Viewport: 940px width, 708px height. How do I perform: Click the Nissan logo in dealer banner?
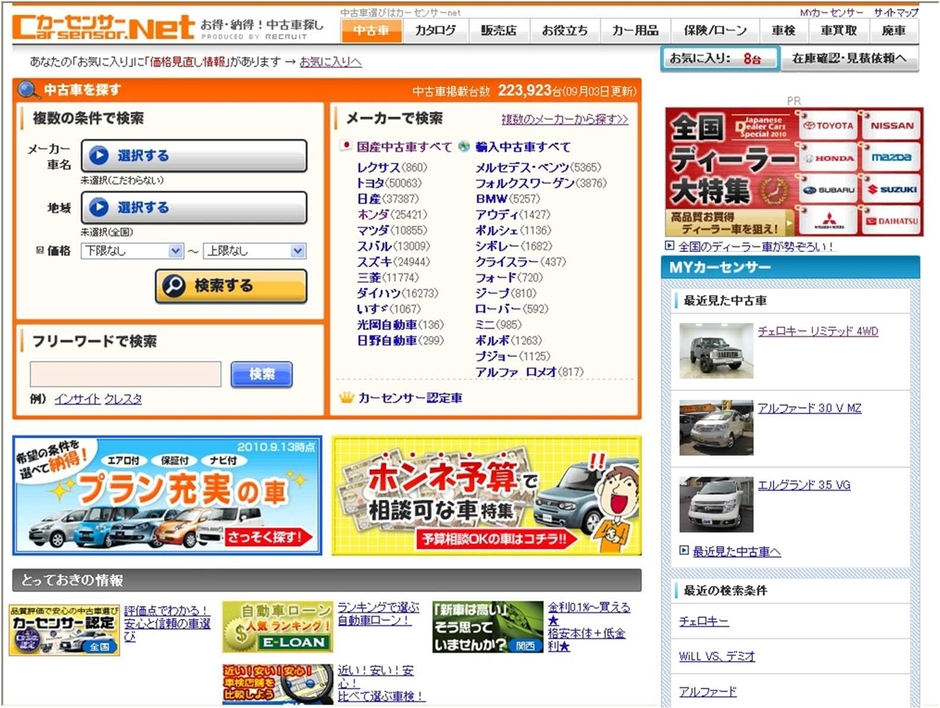(892, 126)
